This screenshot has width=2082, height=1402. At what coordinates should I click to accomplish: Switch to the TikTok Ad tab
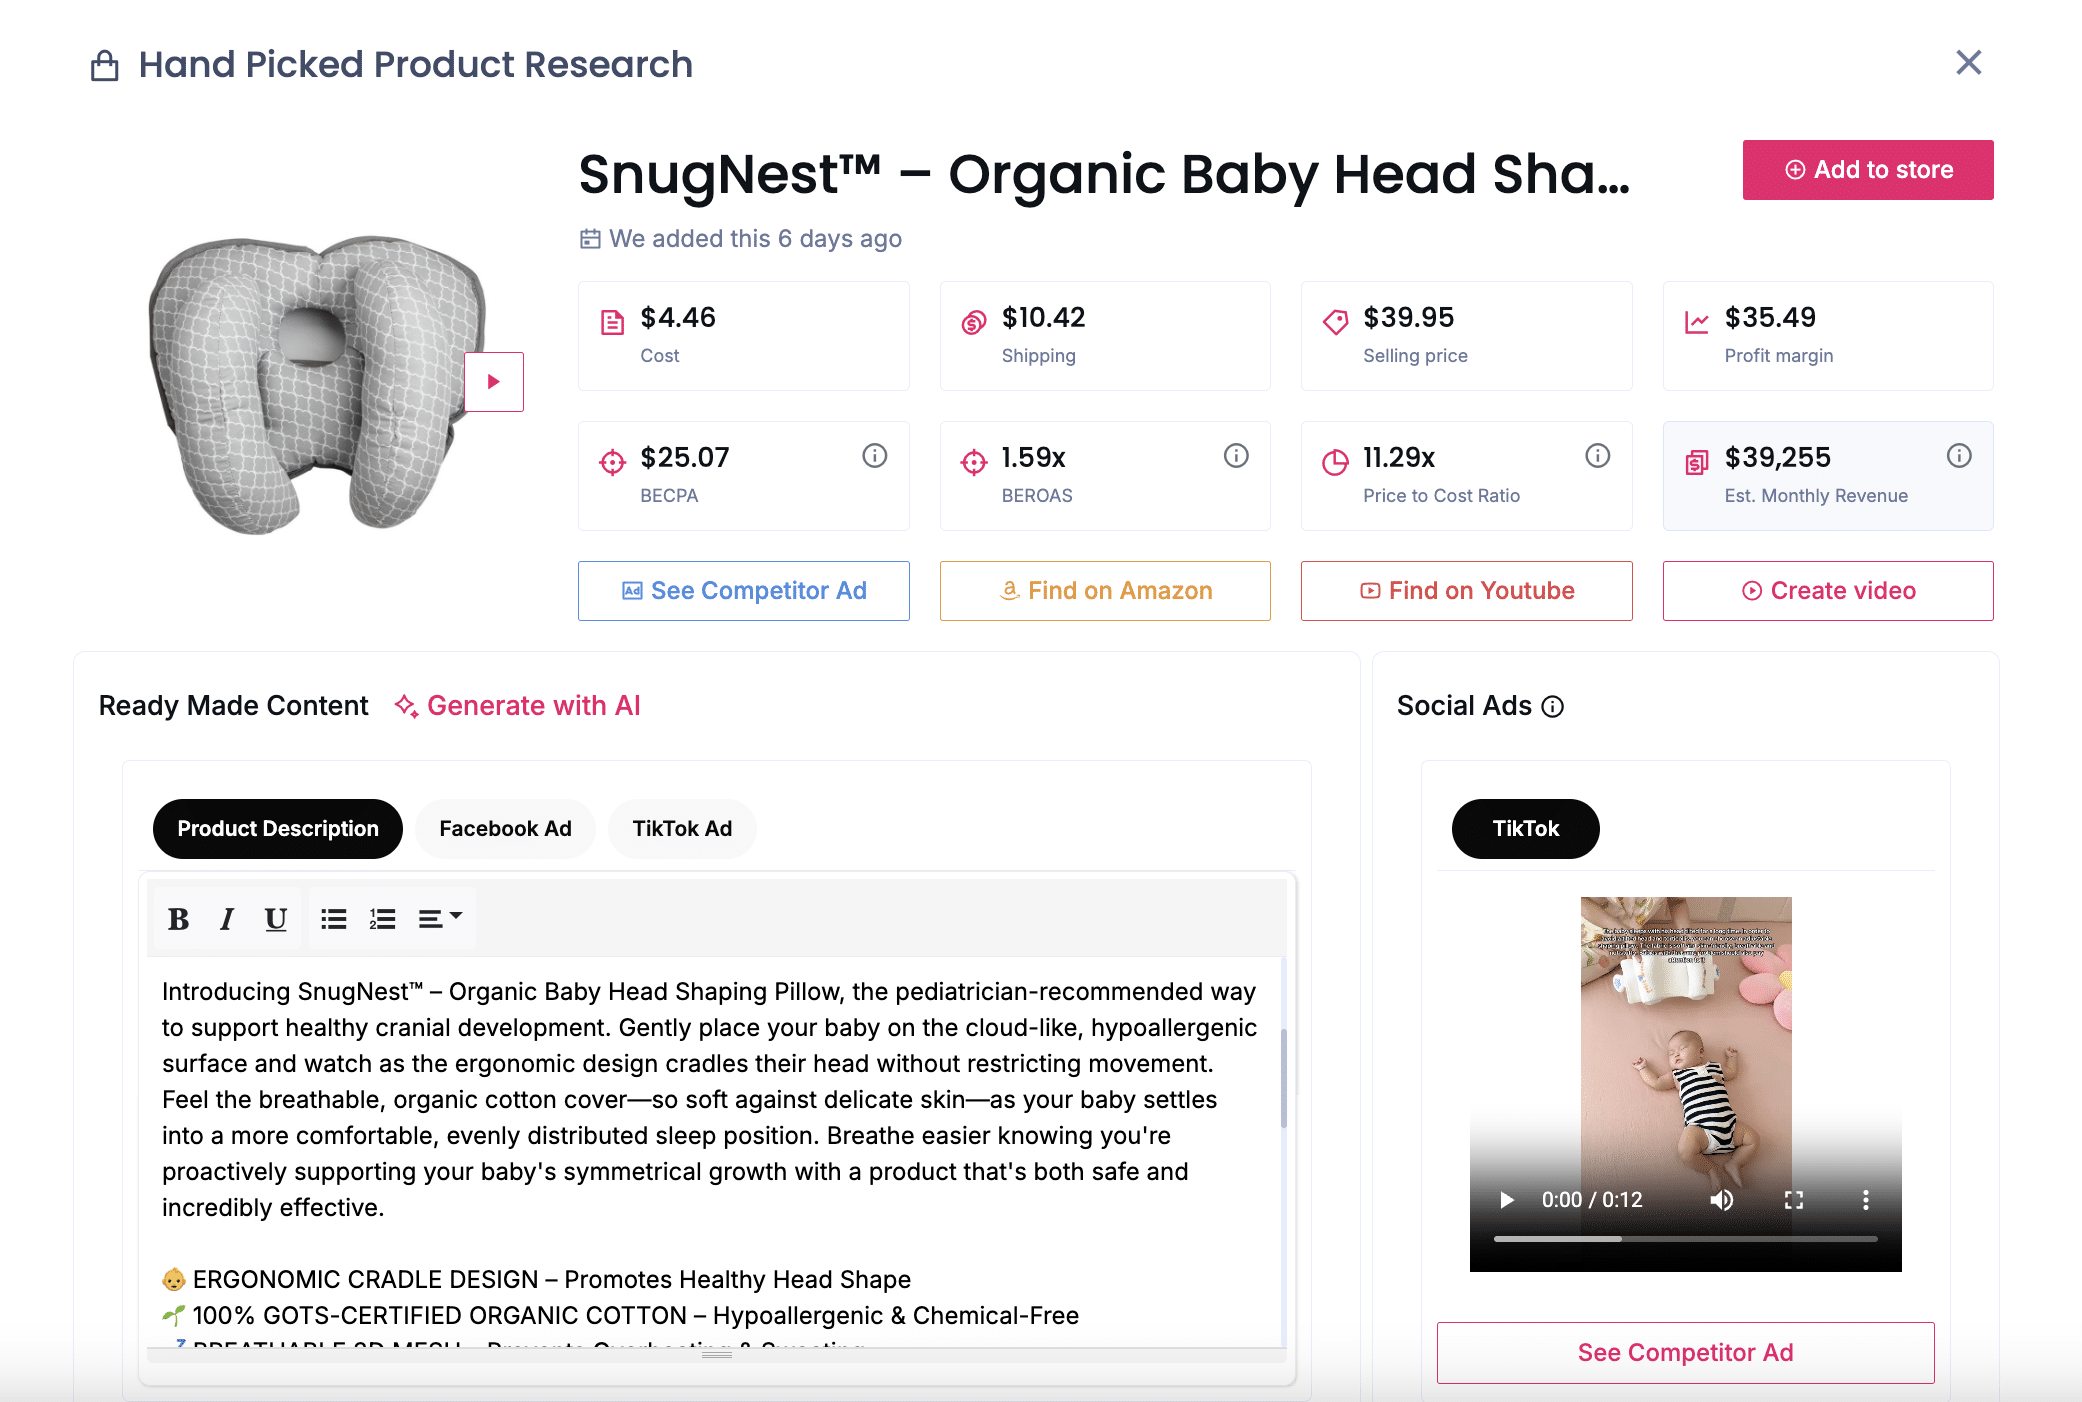pyautogui.click(x=682, y=829)
